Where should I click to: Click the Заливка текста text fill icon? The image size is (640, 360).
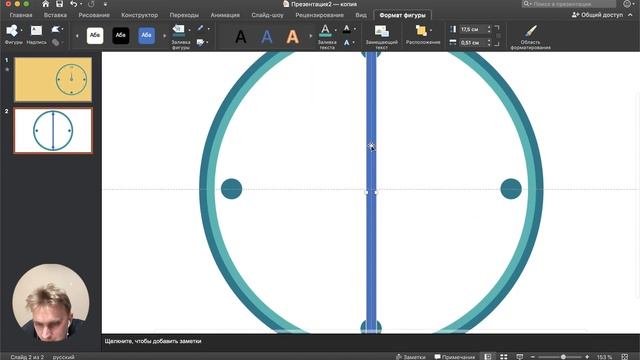coord(325,30)
